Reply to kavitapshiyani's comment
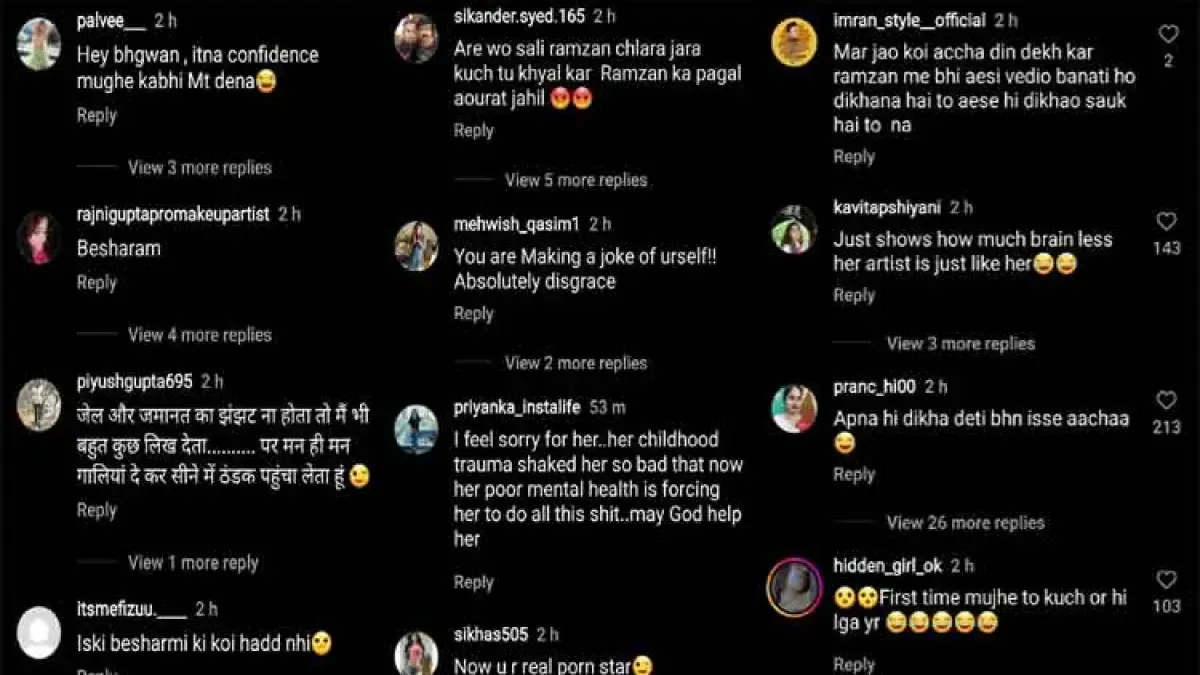 (854, 295)
